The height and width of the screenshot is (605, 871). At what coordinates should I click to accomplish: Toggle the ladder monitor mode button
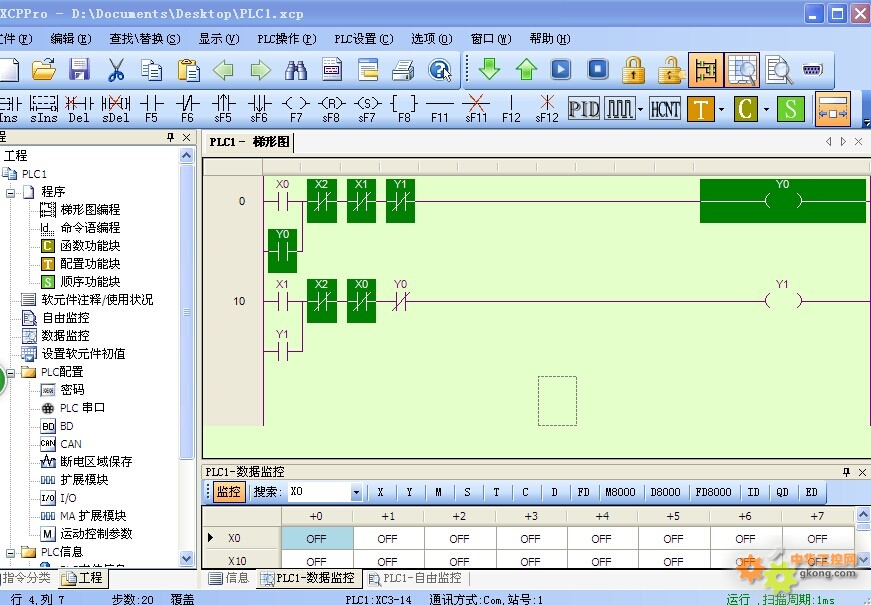pos(706,70)
